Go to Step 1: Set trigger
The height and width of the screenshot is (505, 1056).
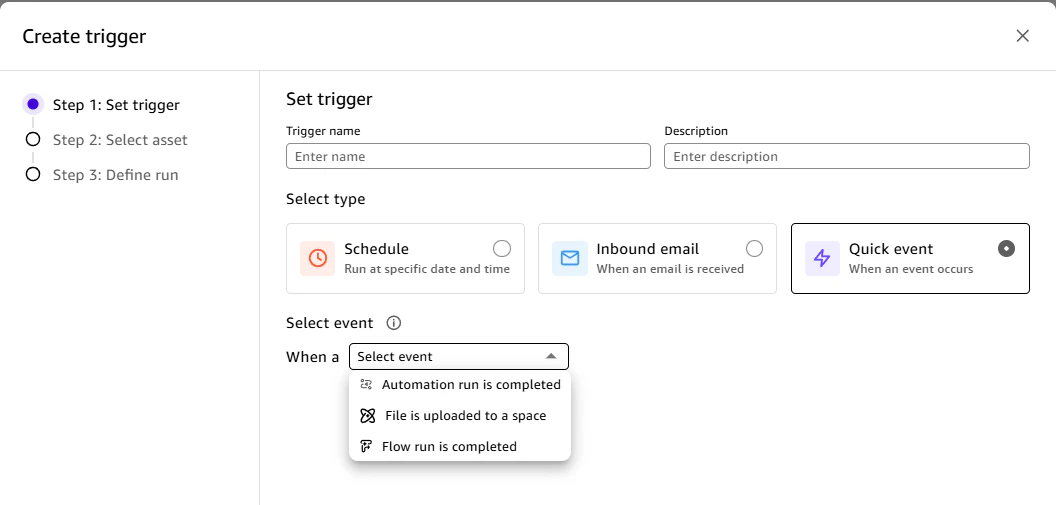(117, 105)
